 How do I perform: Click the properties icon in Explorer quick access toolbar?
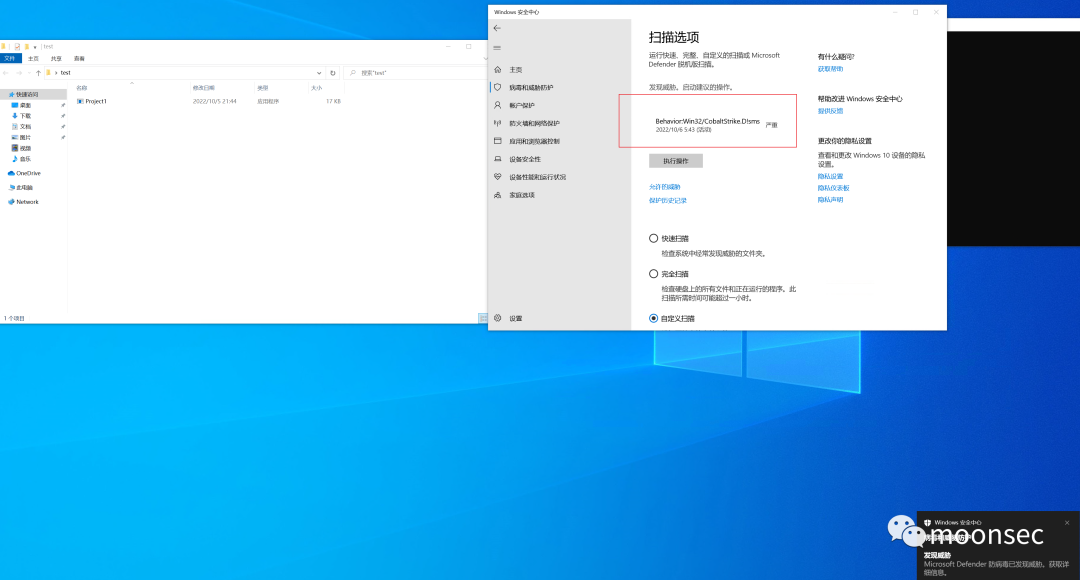(x=17, y=47)
